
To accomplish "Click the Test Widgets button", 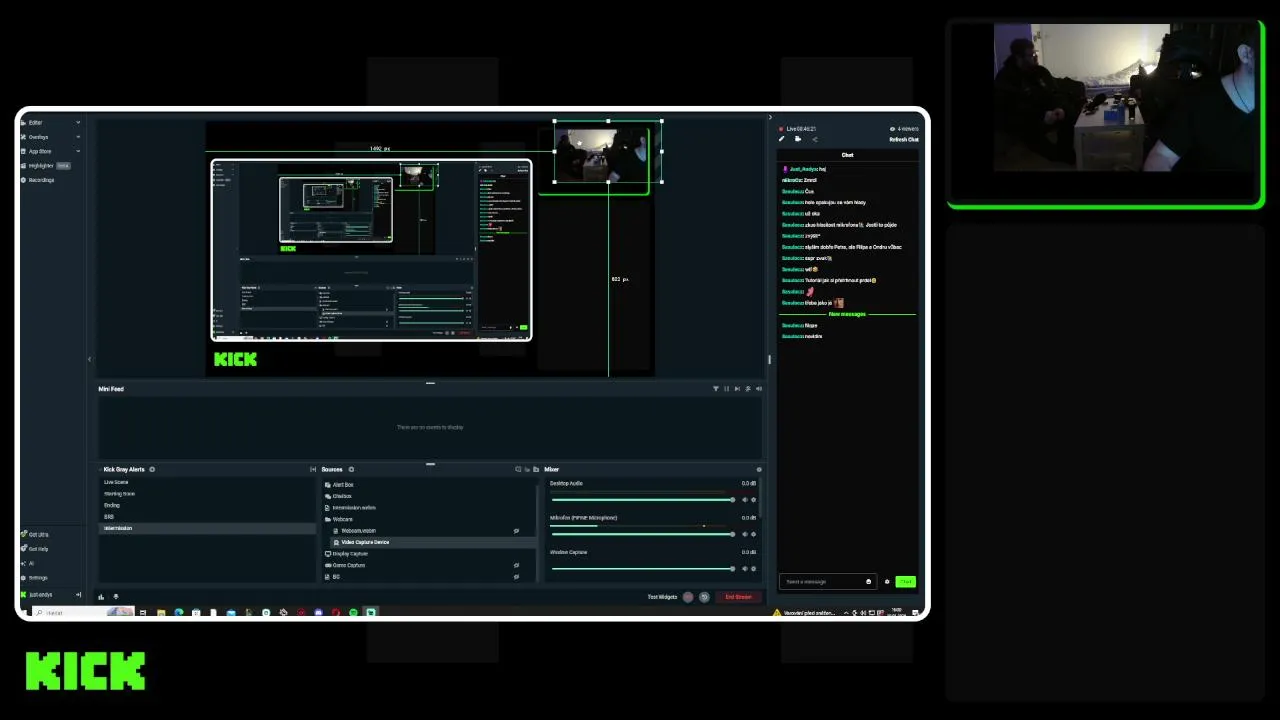I will 662,597.
